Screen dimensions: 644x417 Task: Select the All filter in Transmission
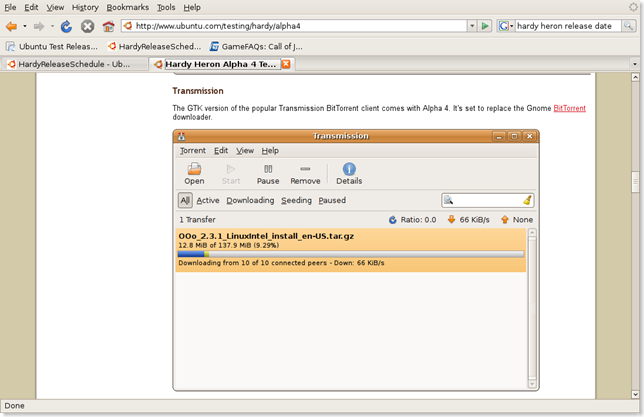click(x=185, y=200)
